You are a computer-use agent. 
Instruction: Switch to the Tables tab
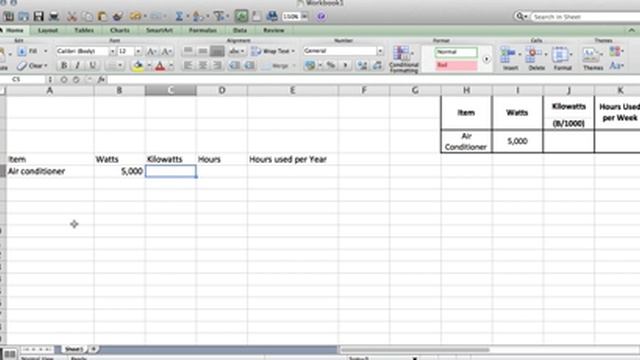84,30
